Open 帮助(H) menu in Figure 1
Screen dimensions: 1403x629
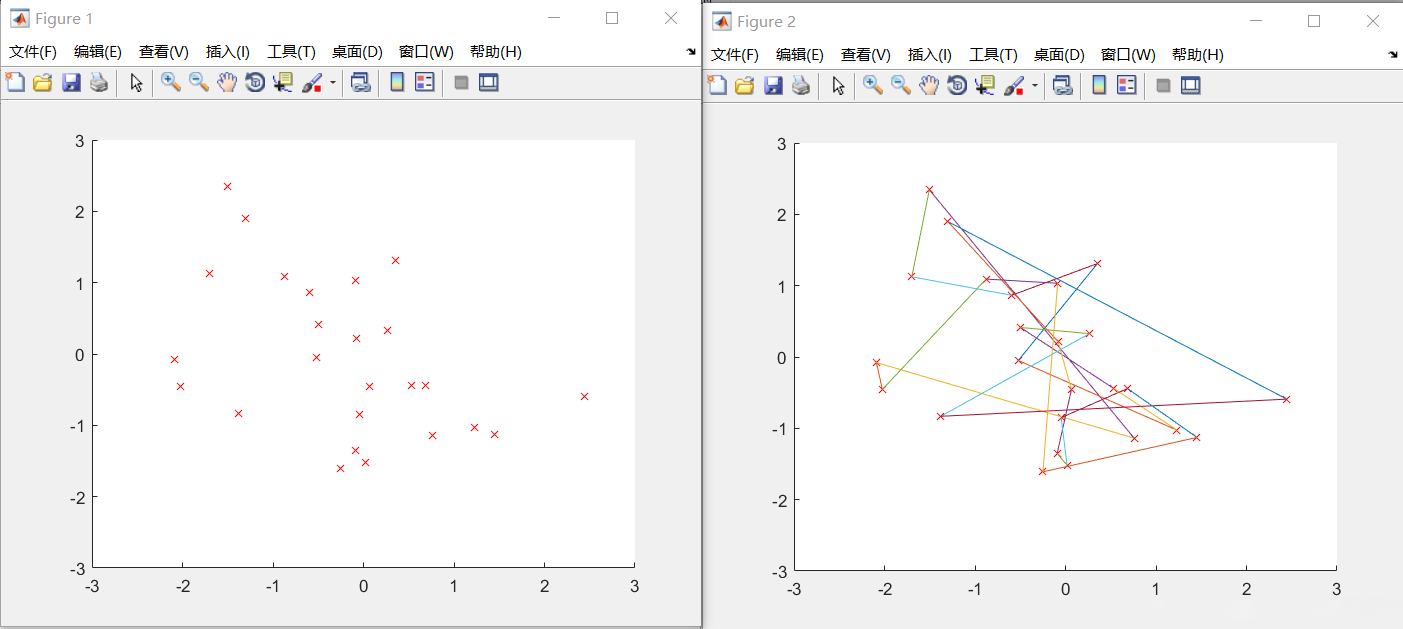[496, 52]
